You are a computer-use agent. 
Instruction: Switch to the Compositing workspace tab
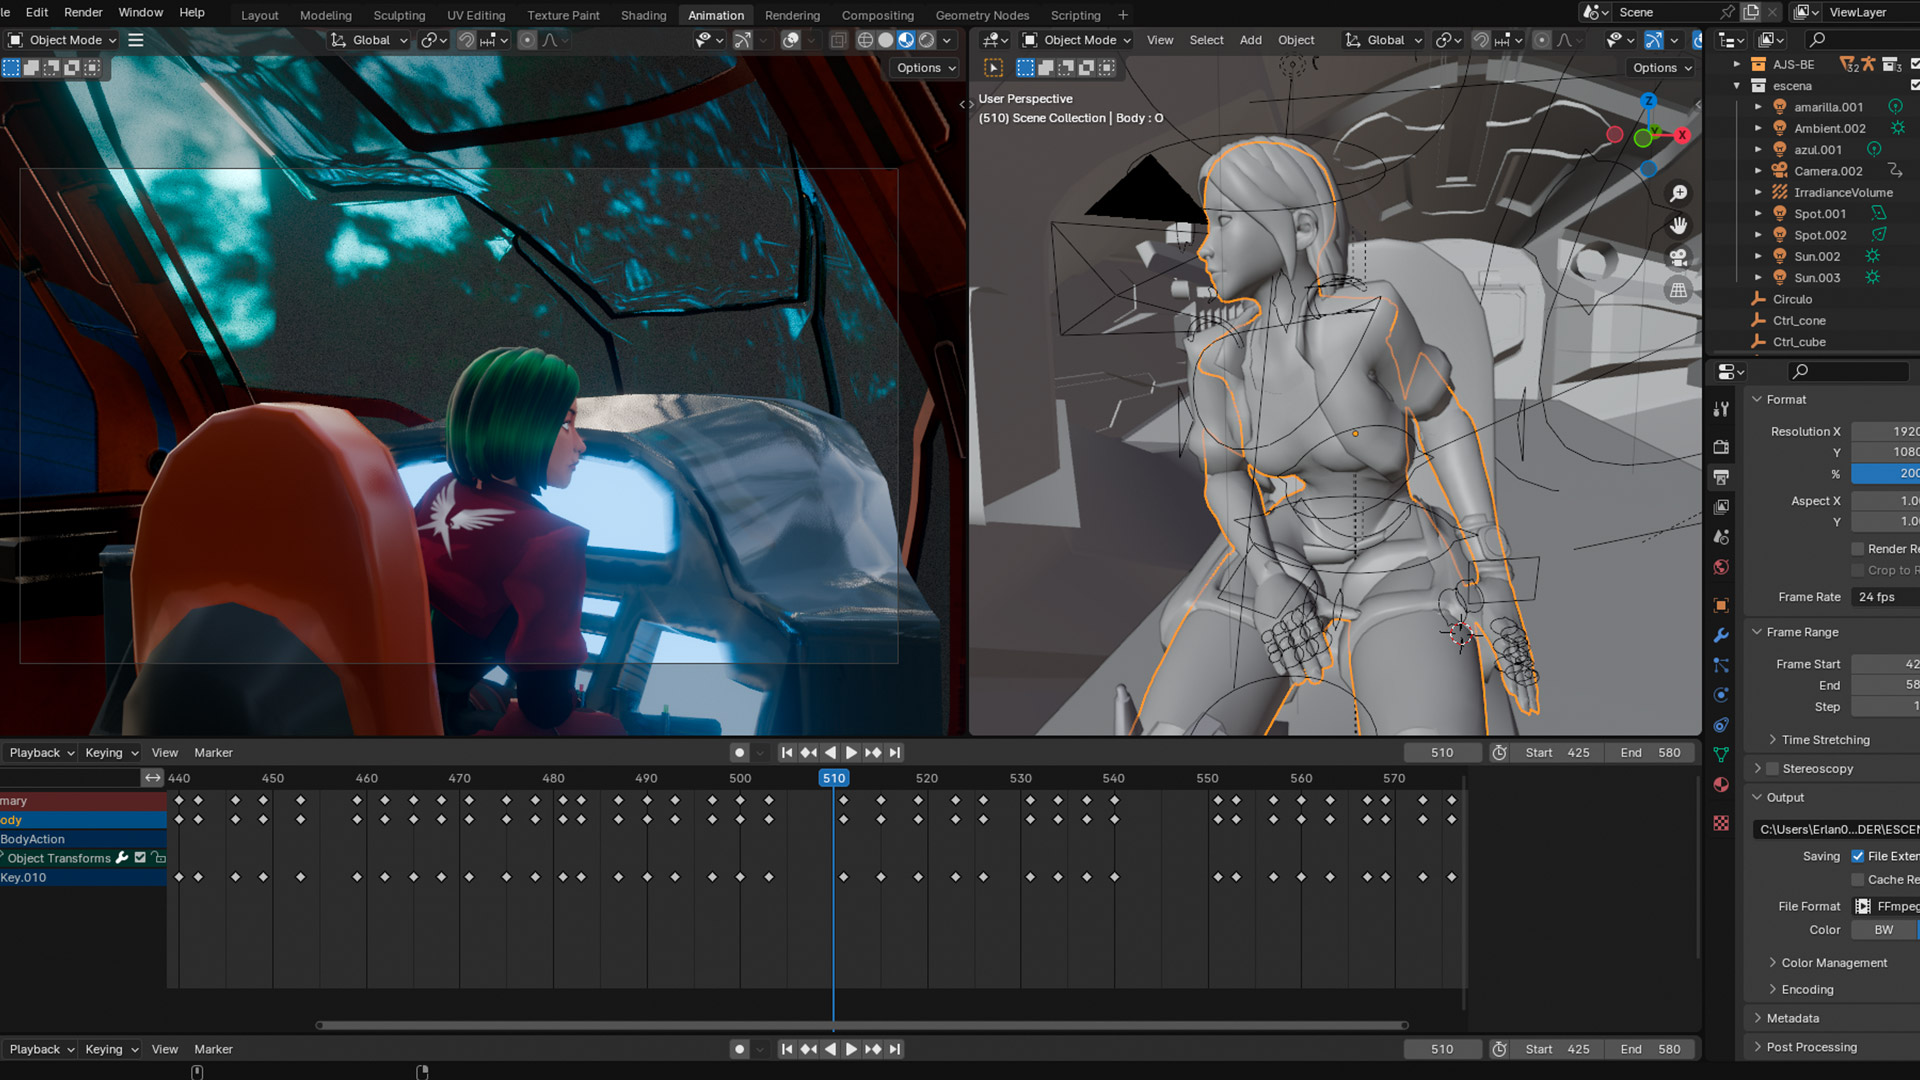(x=877, y=15)
